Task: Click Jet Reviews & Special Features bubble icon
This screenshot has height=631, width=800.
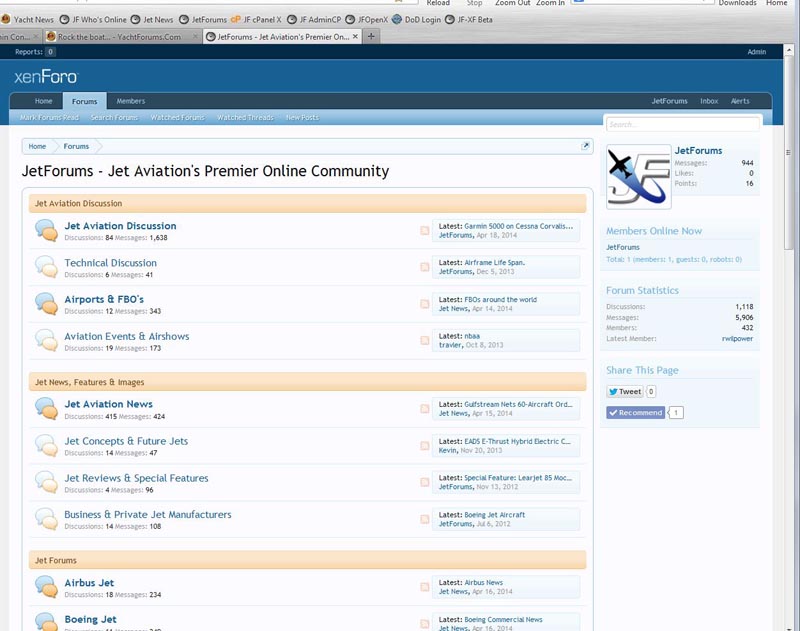Action: point(46,483)
